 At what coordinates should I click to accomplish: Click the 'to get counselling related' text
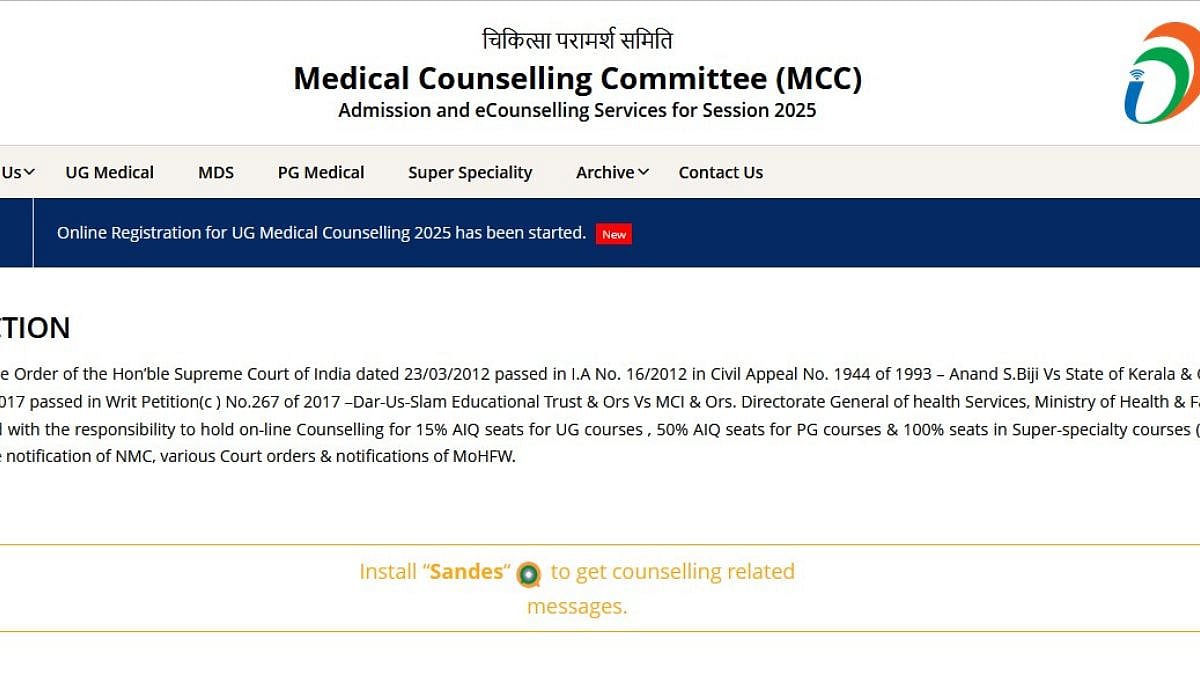(672, 572)
